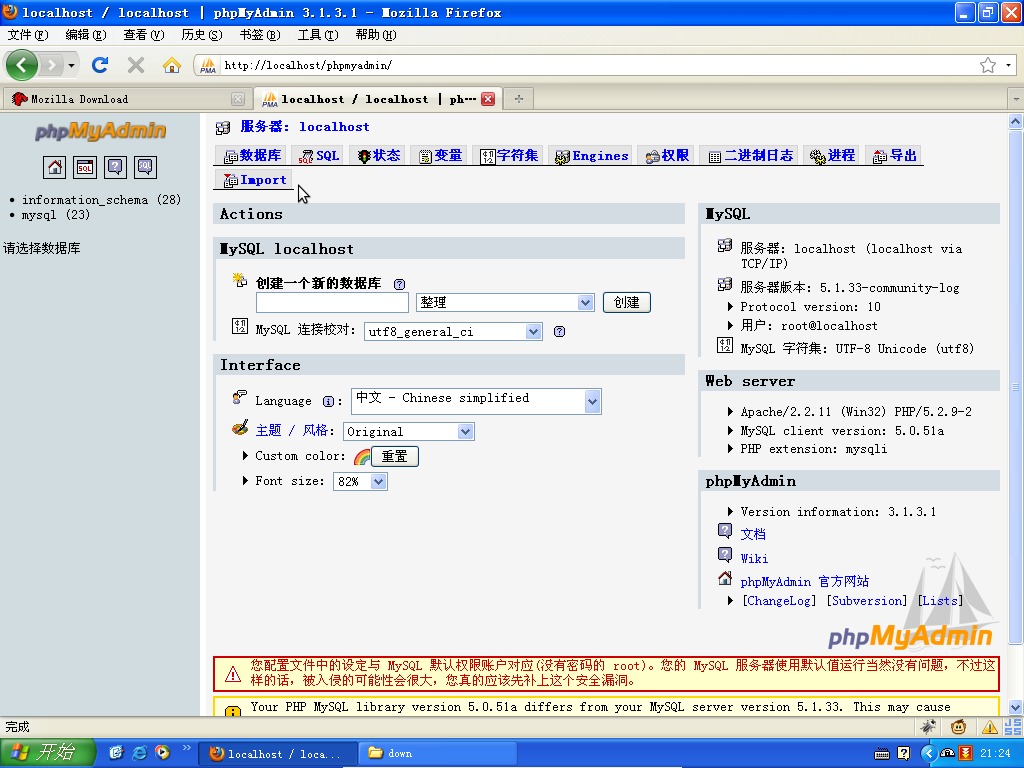Open the 权限 privileges tab
1024x768 pixels.
coord(667,155)
